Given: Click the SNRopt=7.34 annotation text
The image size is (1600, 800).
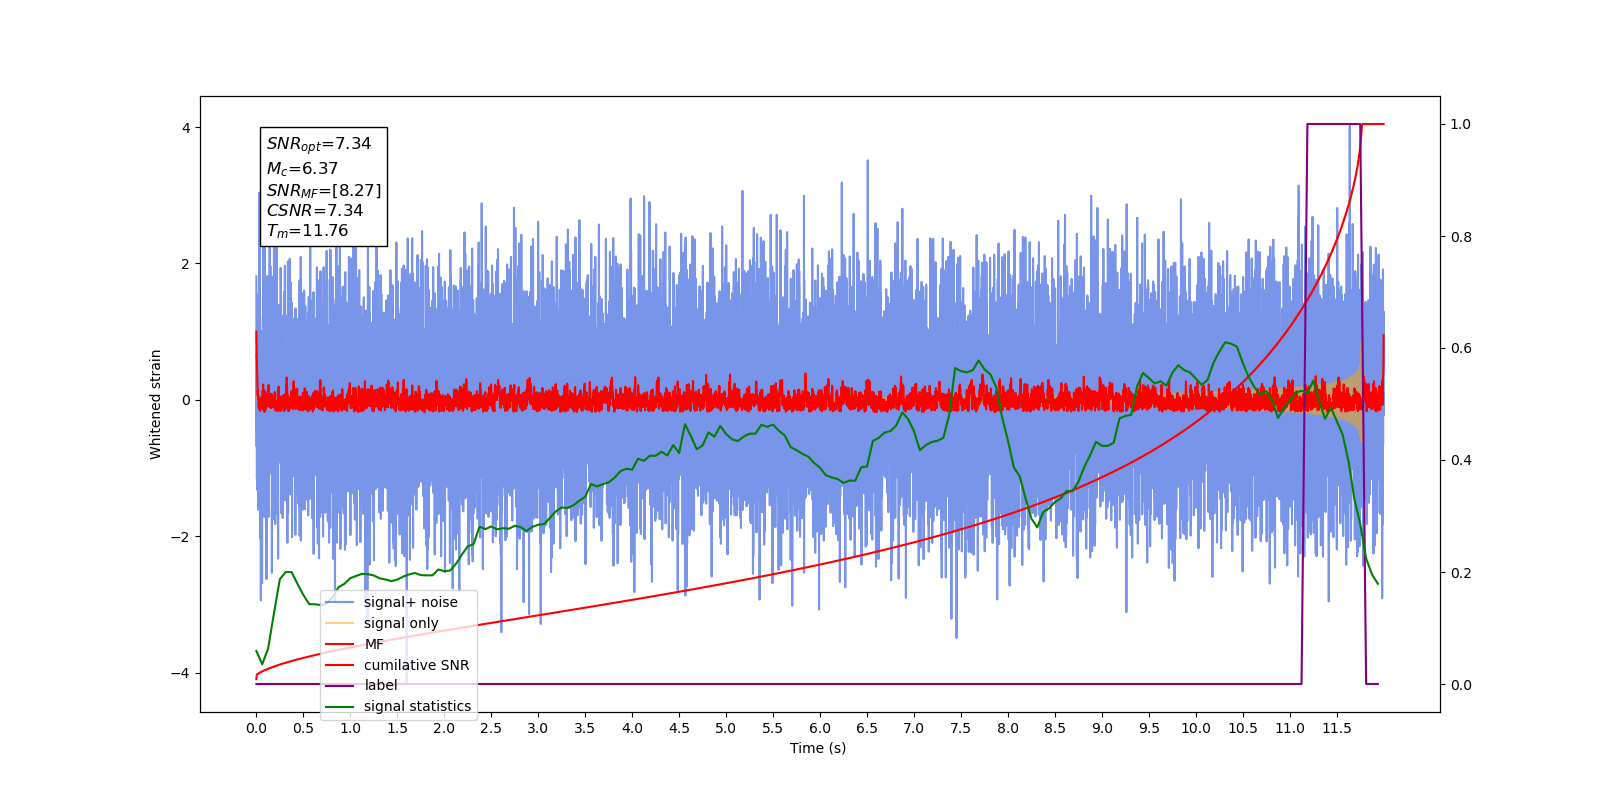Looking at the screenshot, I should point(319,144).
